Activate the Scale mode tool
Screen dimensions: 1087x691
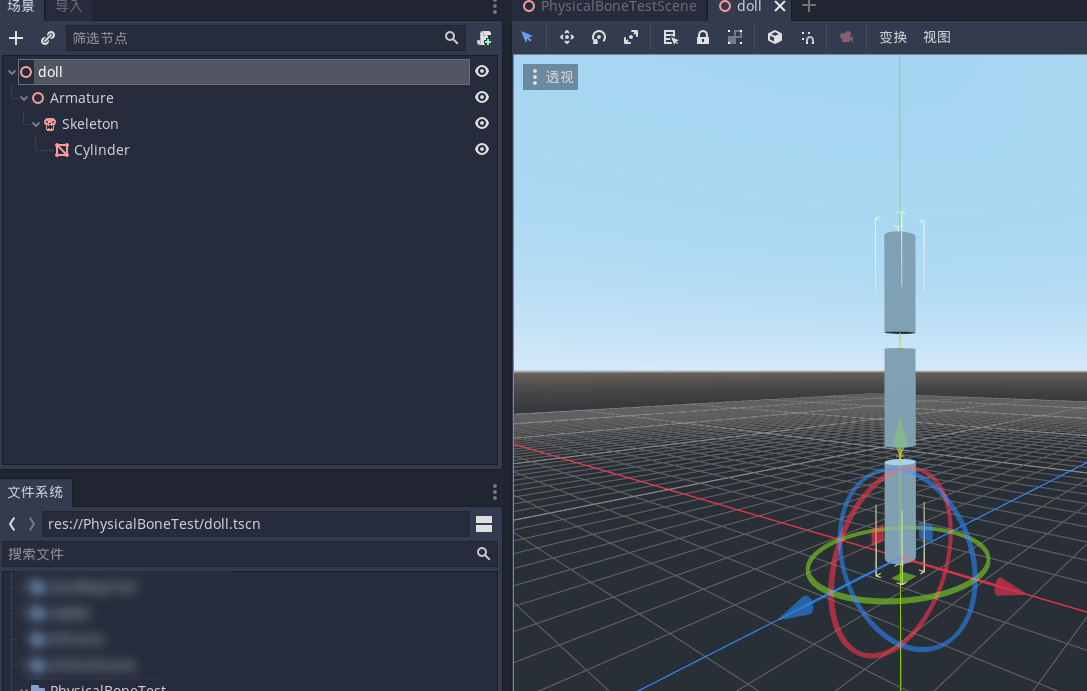point(631,37)
